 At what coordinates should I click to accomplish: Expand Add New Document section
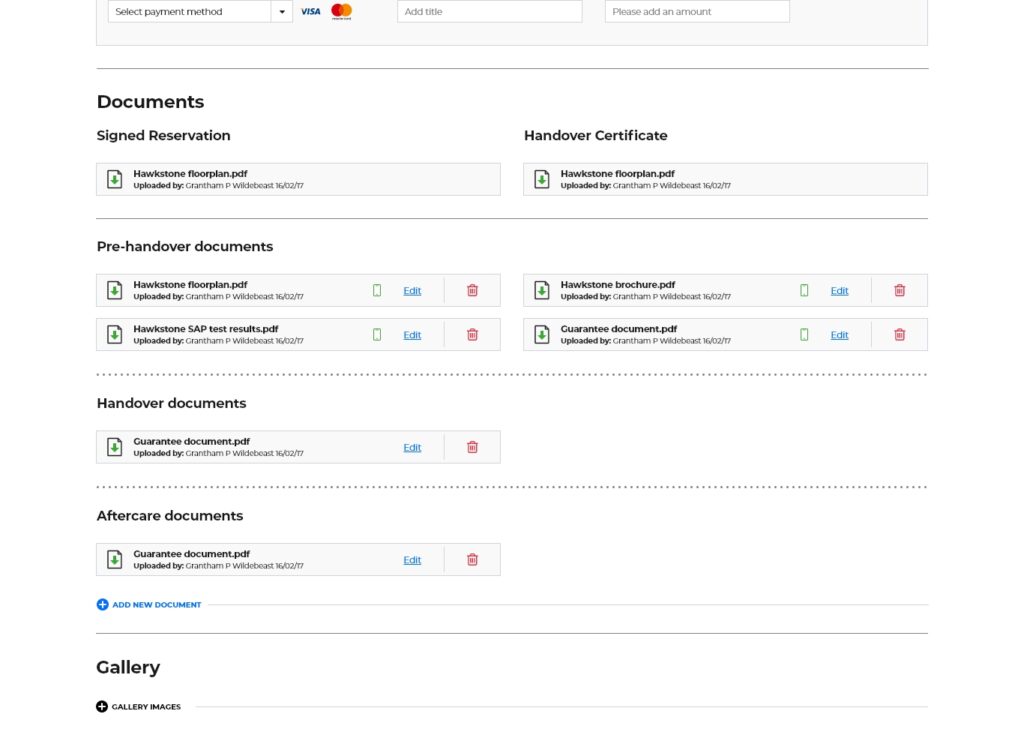[x=102, y=605]
